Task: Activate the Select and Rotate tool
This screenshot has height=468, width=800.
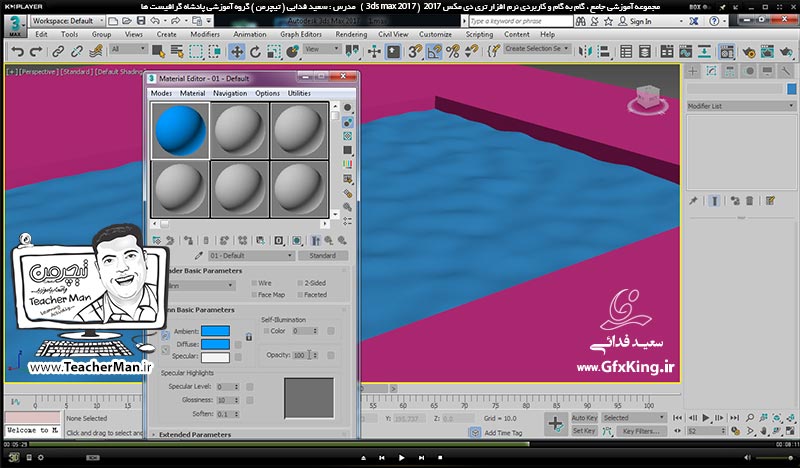Action: pos(255,52)
